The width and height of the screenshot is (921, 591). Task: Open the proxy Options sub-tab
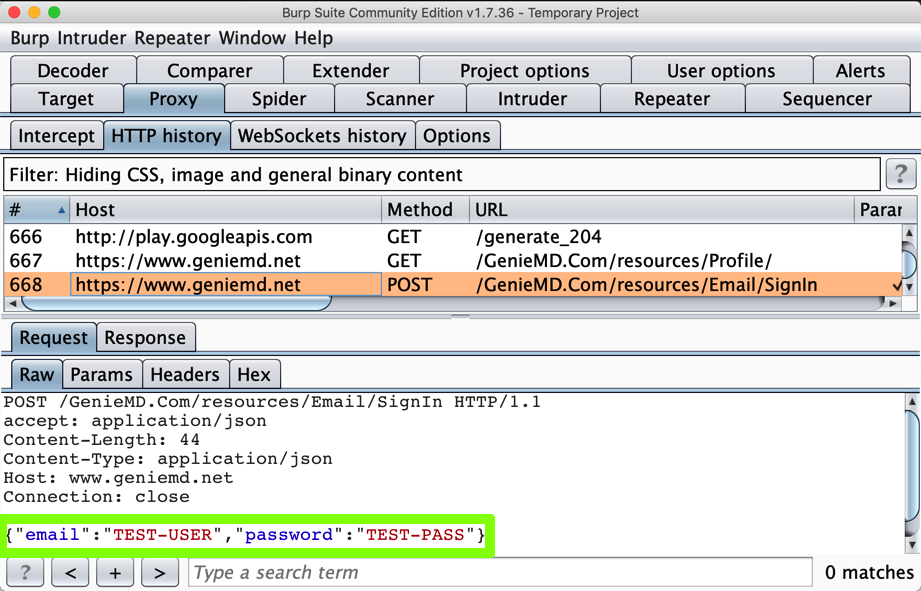tap(457, 136)
